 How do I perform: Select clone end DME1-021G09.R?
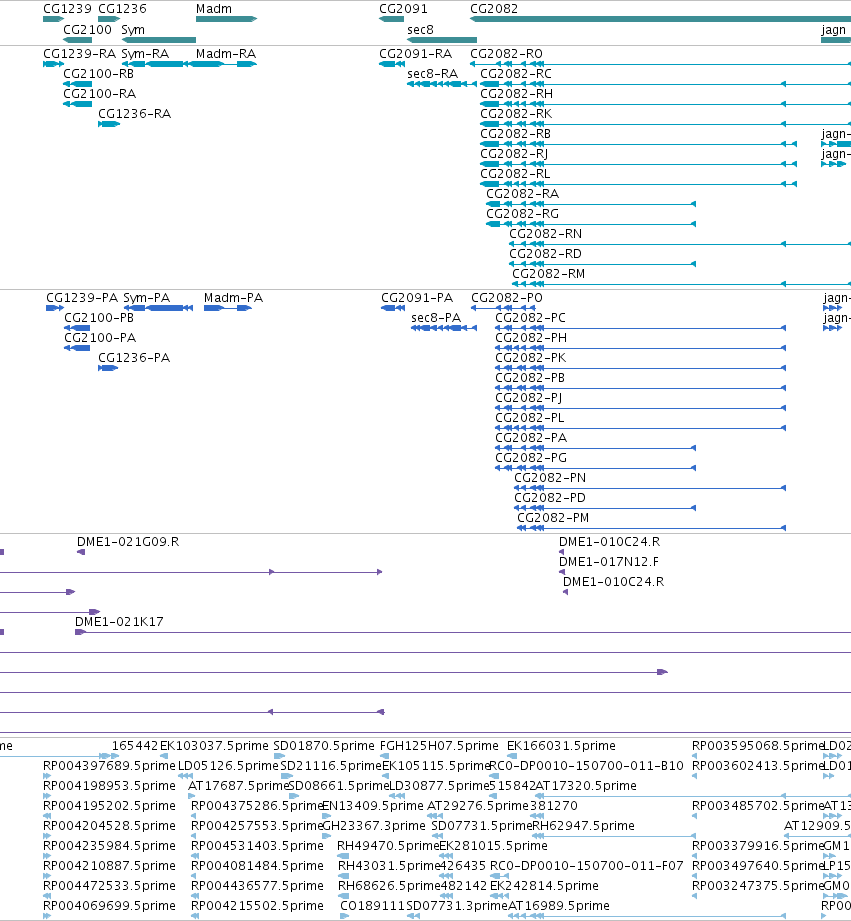[128, 542]
